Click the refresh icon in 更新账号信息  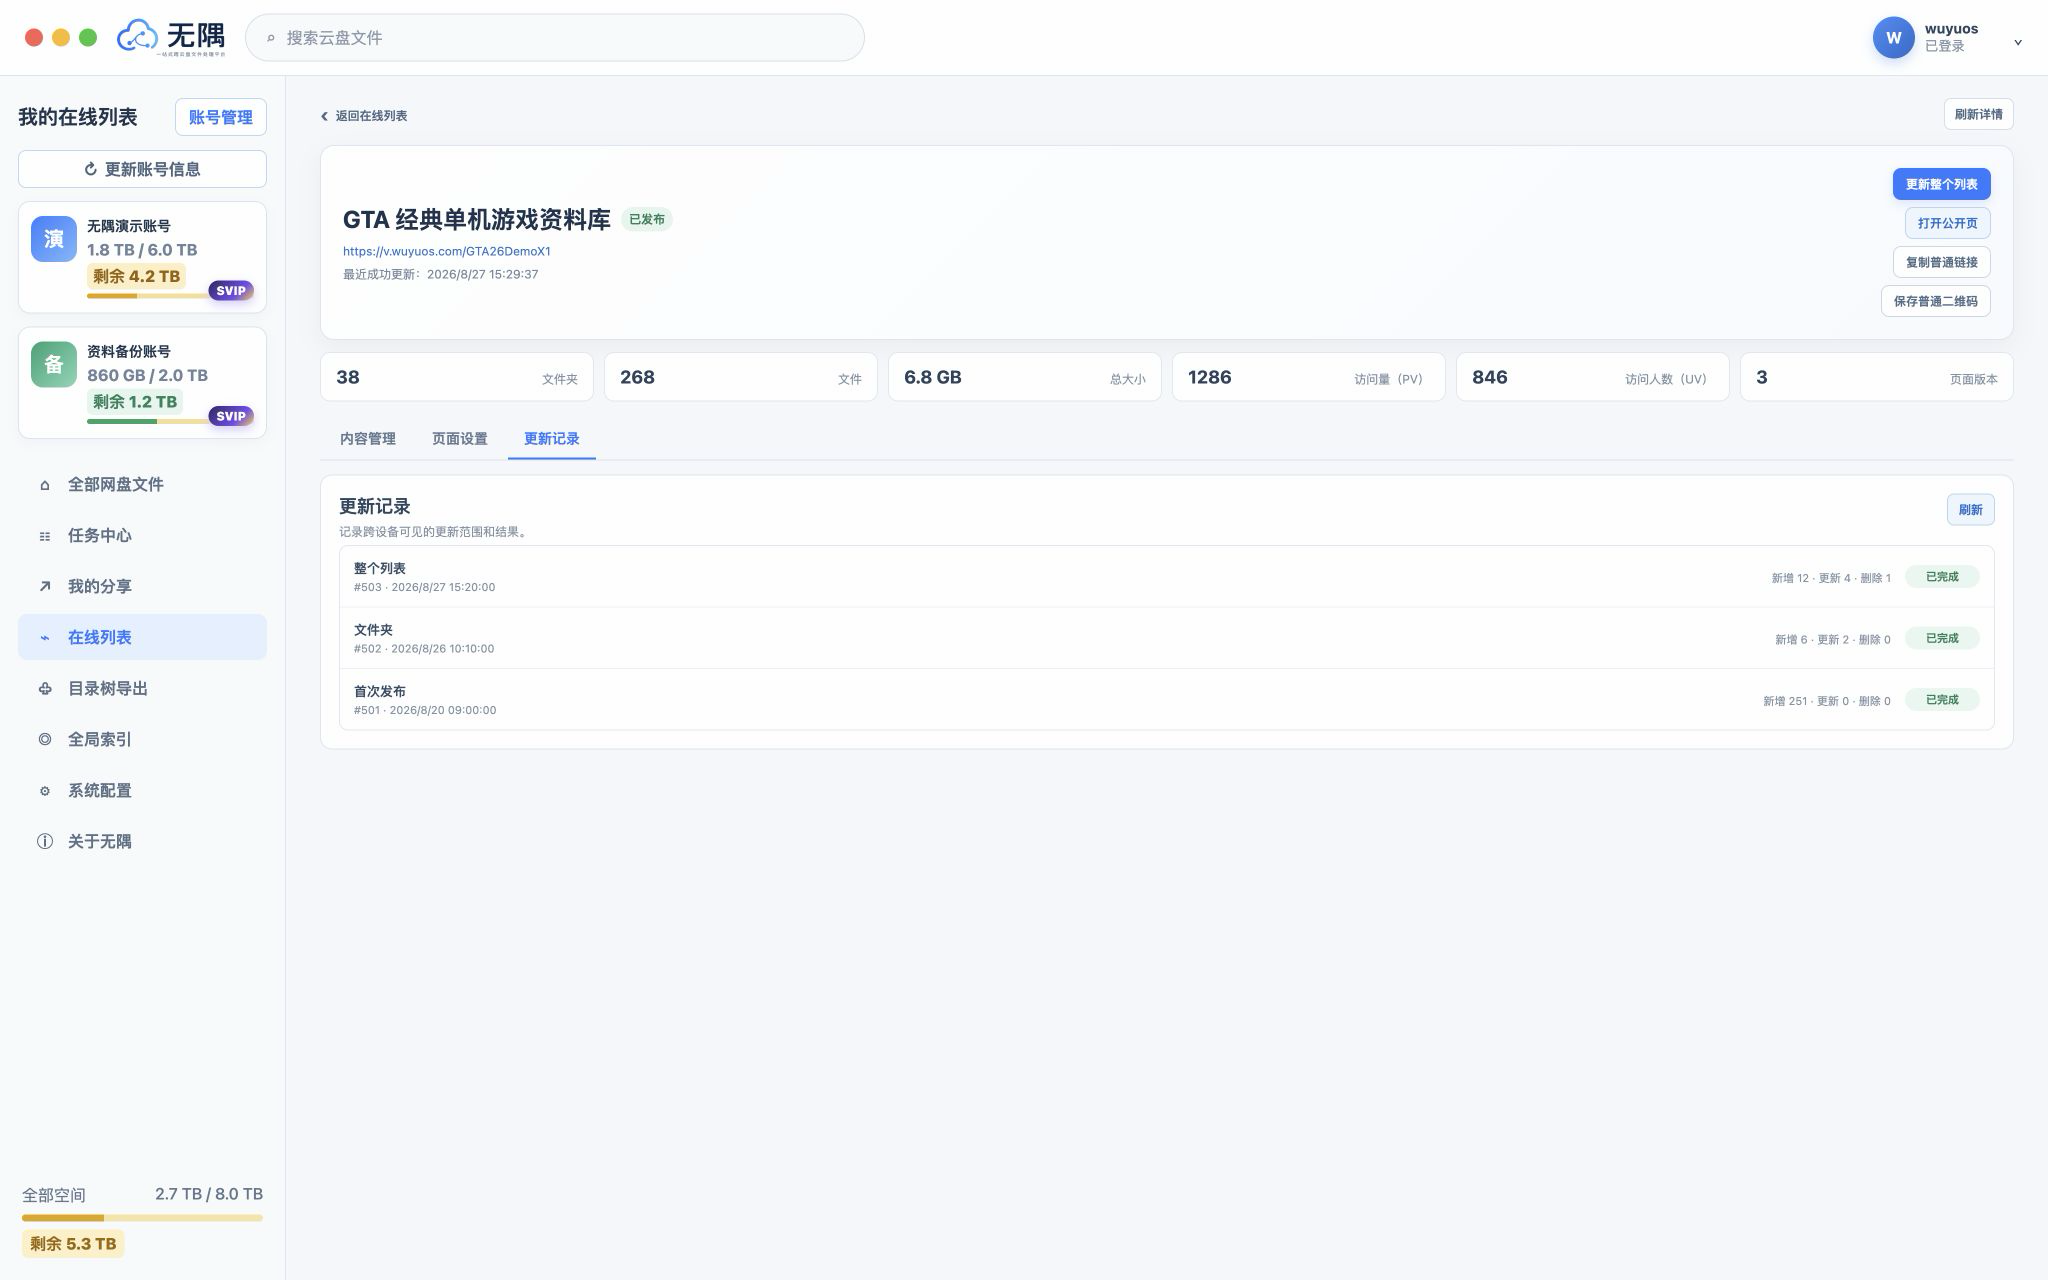point(91,169)
